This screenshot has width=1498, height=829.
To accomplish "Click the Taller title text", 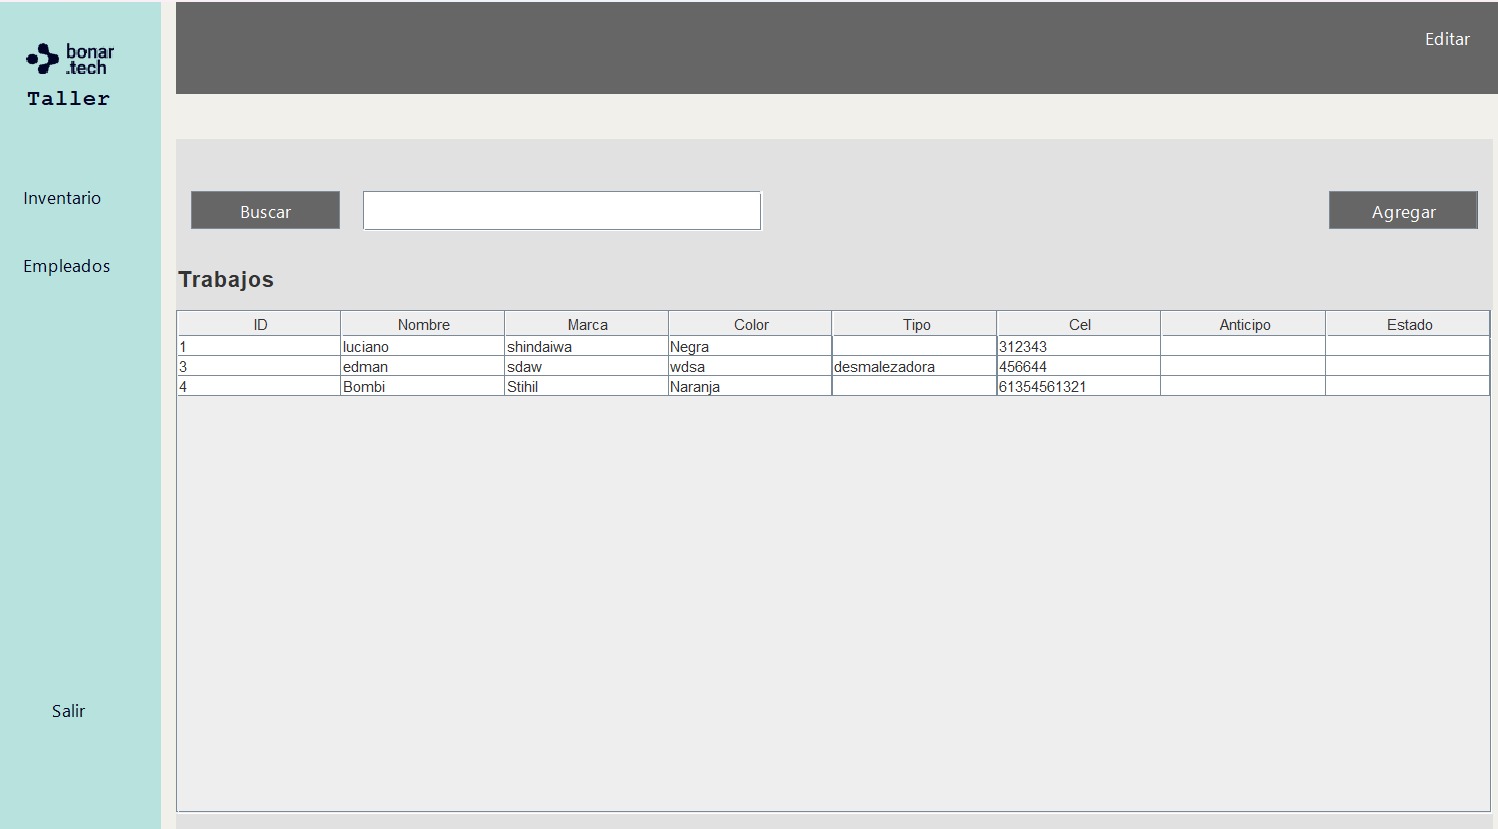I will click(x=68, y=98).
